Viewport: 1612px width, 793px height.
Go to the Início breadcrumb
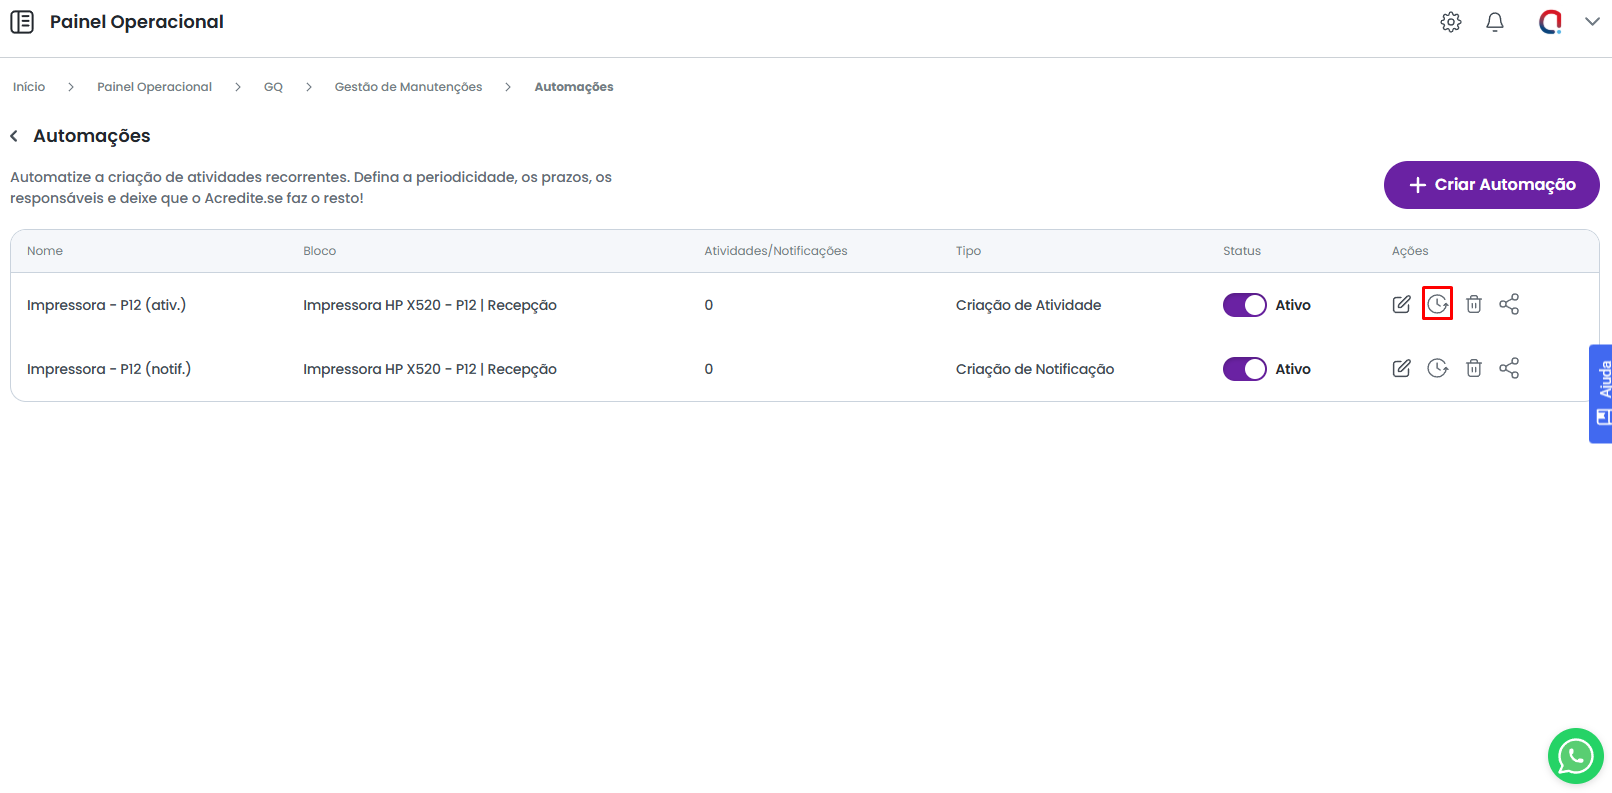click(x=29, y=87)
